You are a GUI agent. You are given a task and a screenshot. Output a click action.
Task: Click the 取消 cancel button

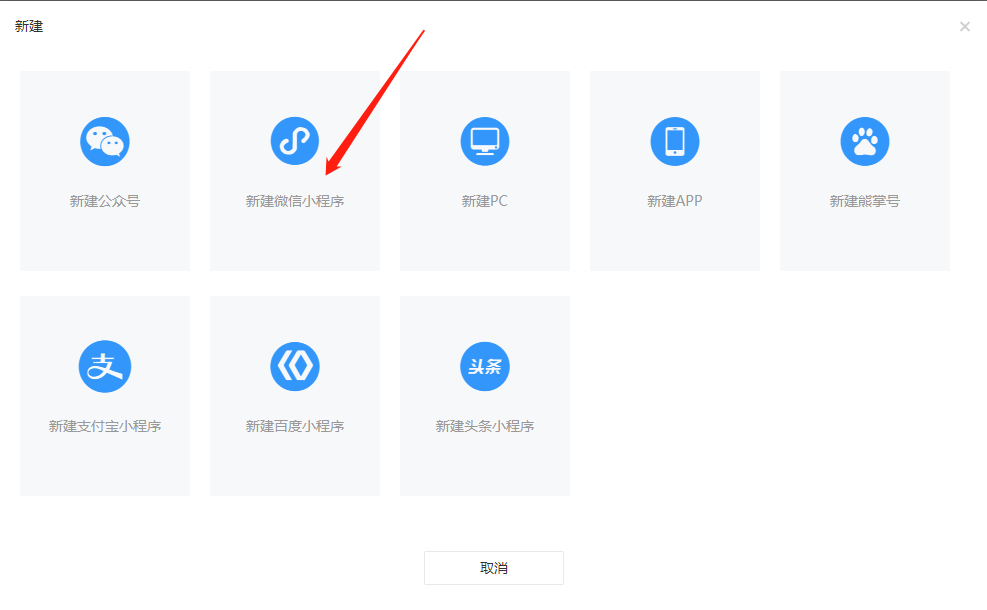pos(494,568)
